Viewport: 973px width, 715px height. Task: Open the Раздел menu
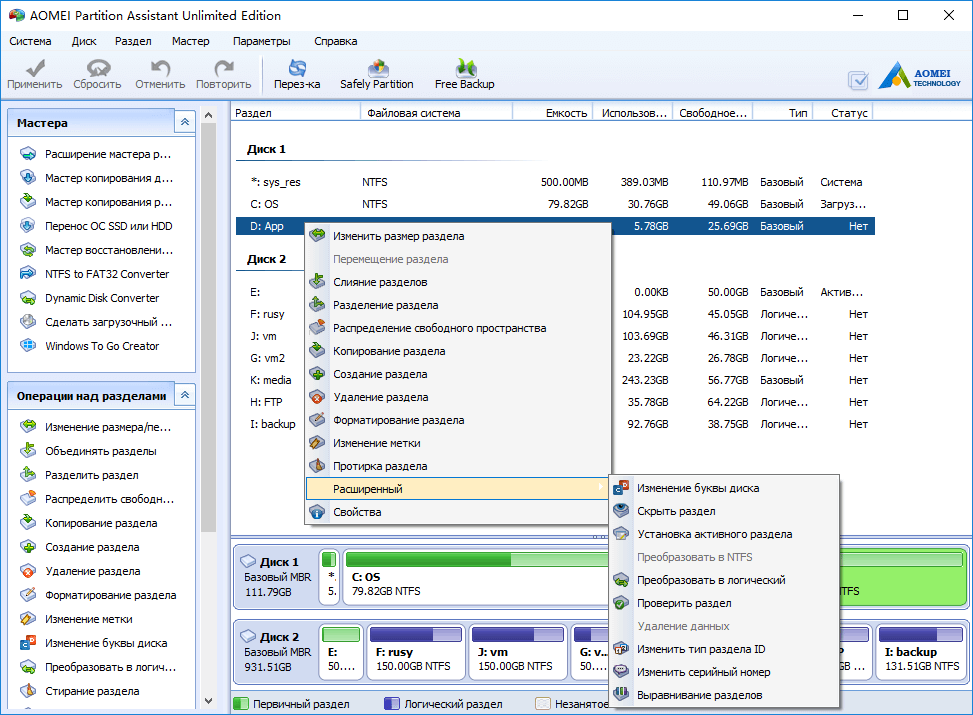[x=133, y=41]
